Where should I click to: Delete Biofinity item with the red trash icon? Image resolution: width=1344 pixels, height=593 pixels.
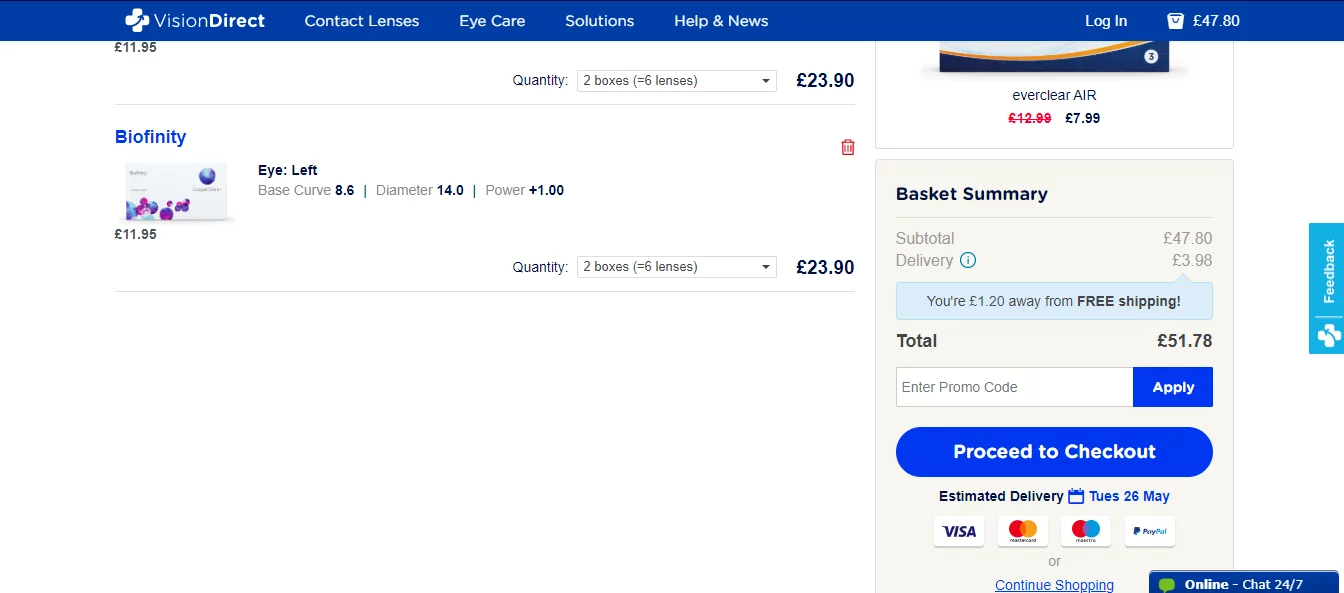(848, 147)
